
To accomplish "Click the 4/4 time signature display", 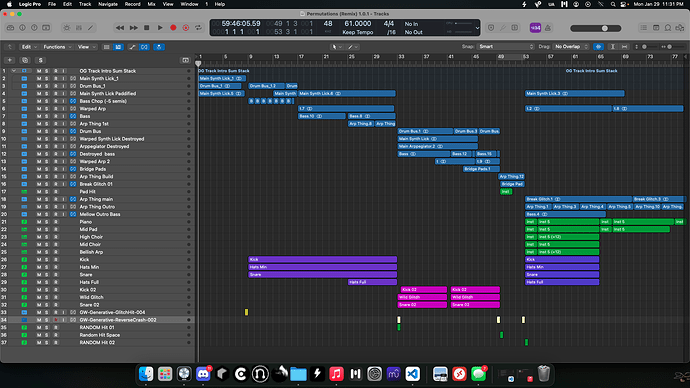I will (x=389, y=24).
